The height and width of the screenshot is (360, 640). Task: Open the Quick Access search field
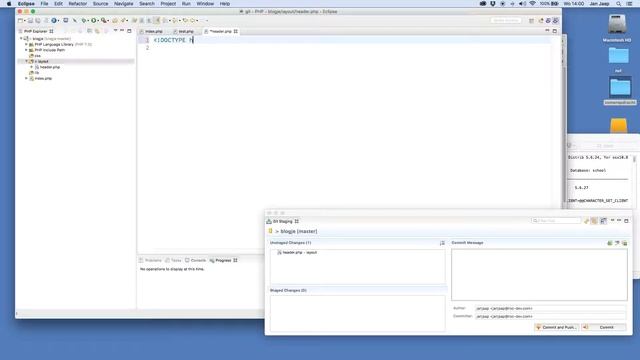pos(505,20)
